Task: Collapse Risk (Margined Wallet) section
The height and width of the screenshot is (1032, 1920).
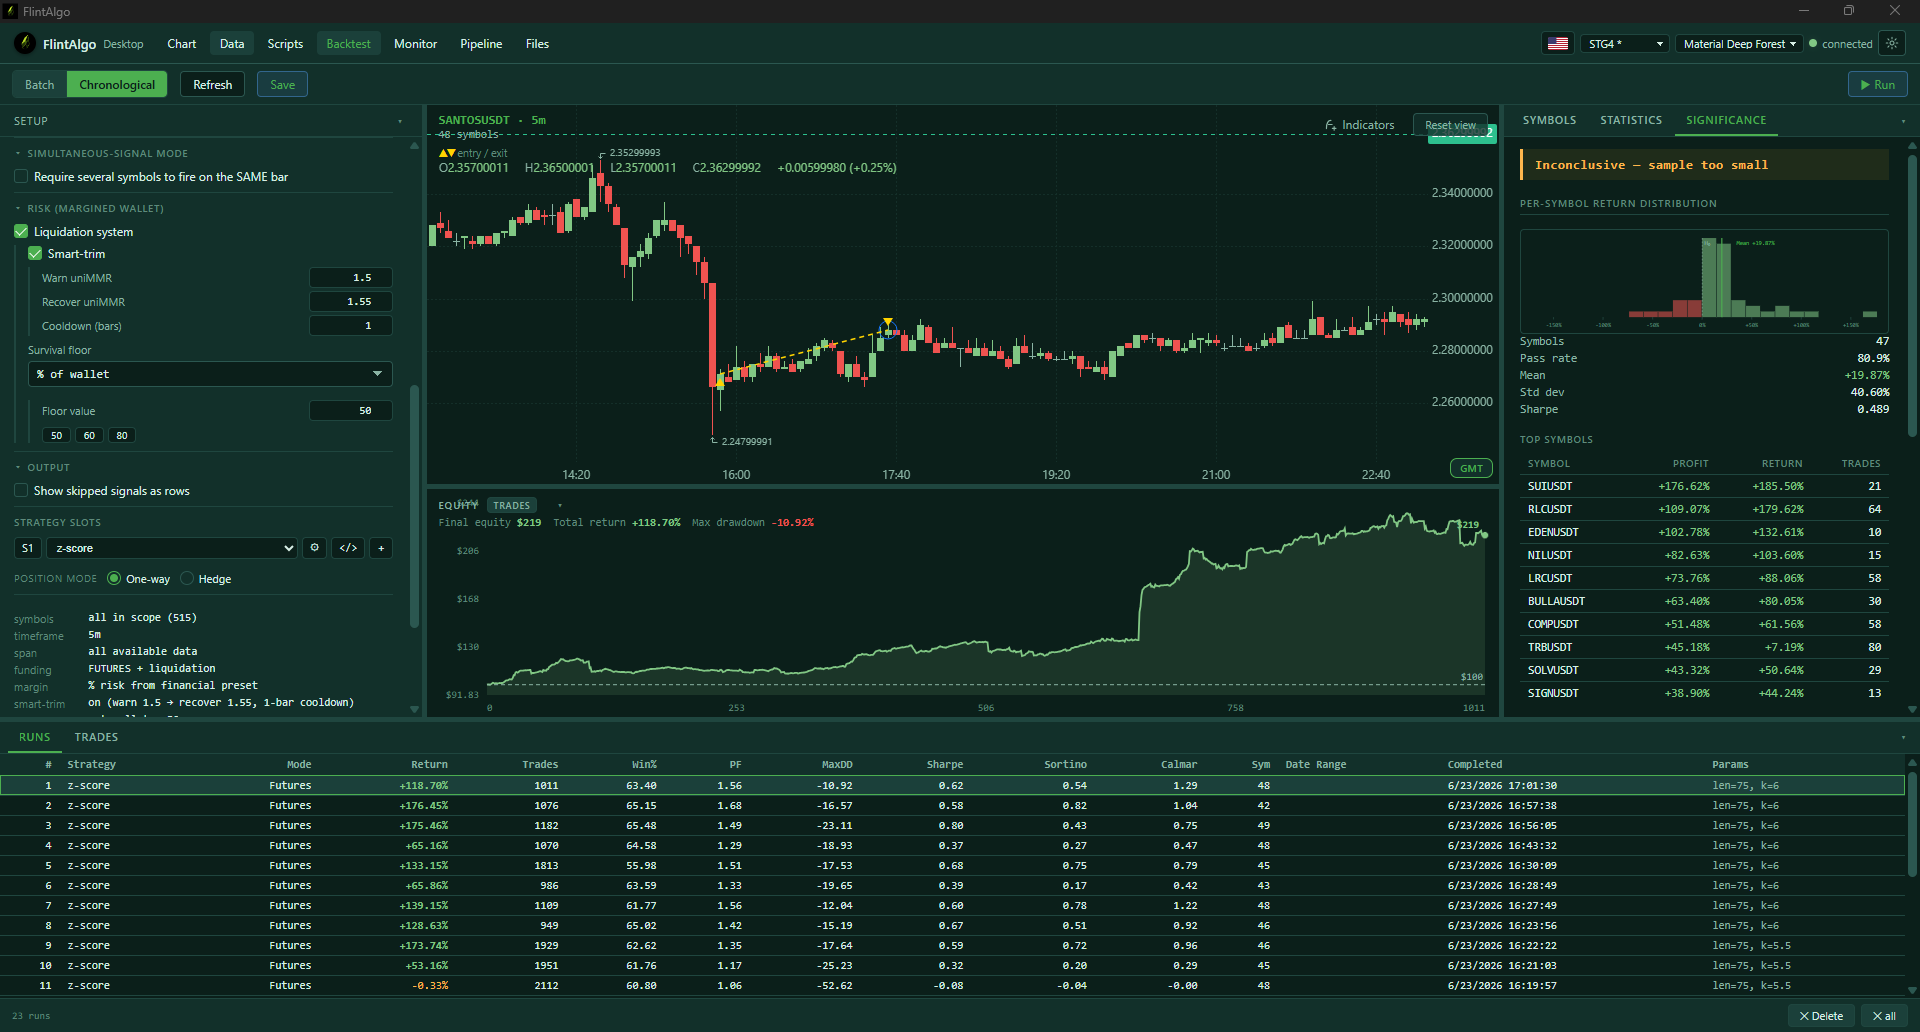Action: point(18,209)
